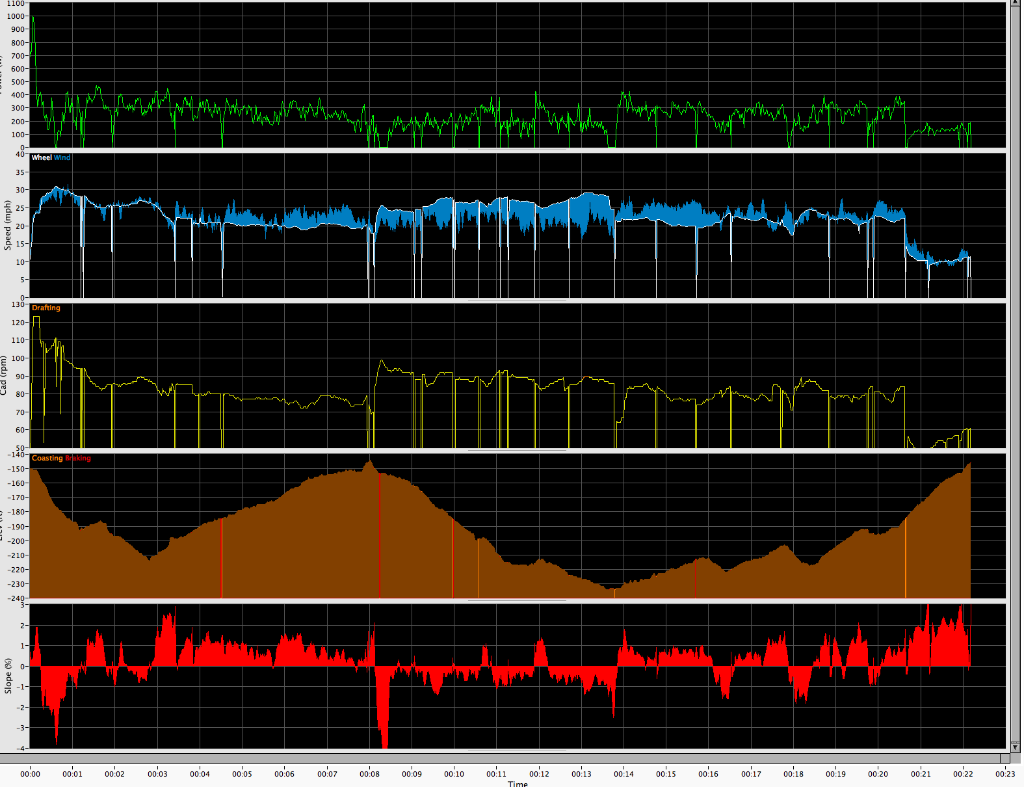This screenshot has width=1024, height=787.
Task: Click the Speed (mph) axis label
Action: click(8, 227)
